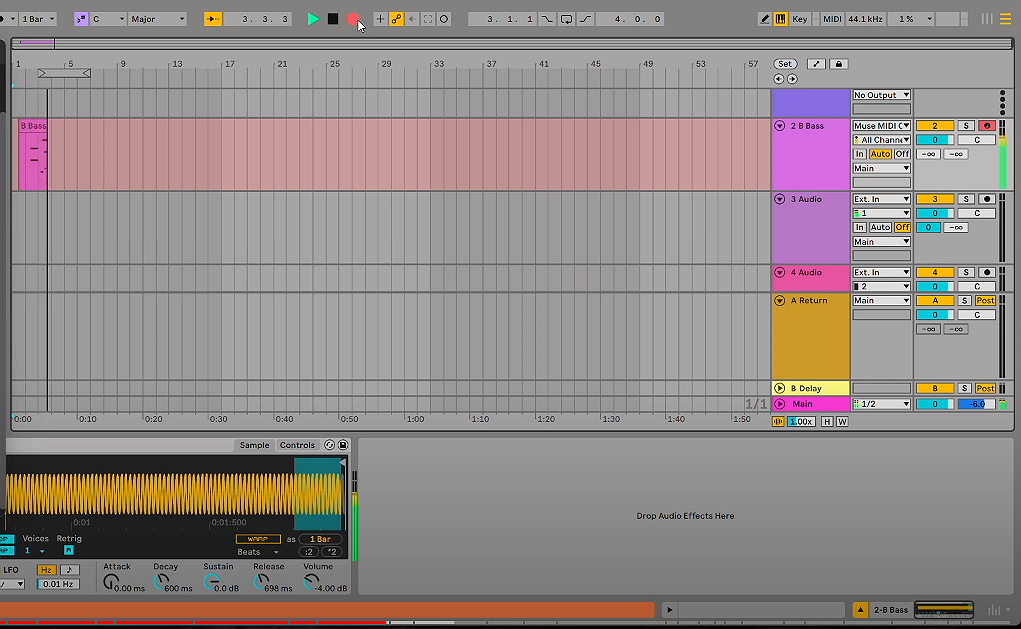Click the Play button in the transport
This screenshot has width=1021, height=629.
[313, 18]
